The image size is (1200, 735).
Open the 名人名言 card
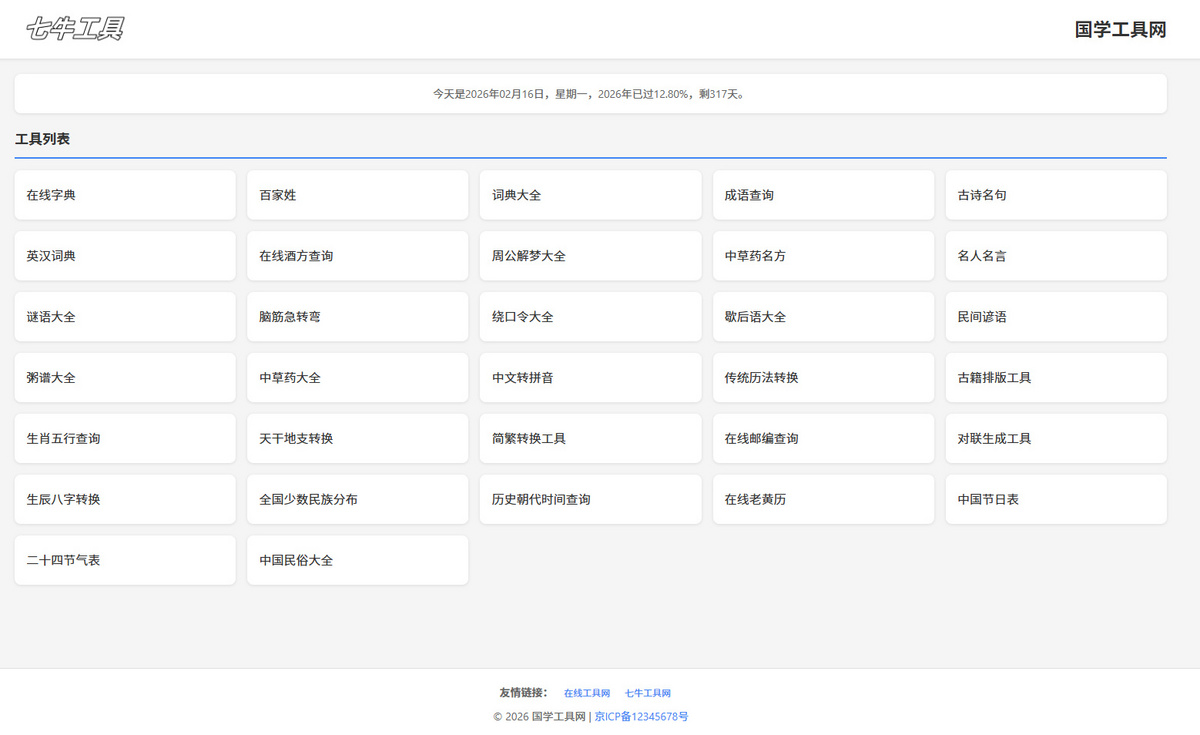pos(1056,256)
